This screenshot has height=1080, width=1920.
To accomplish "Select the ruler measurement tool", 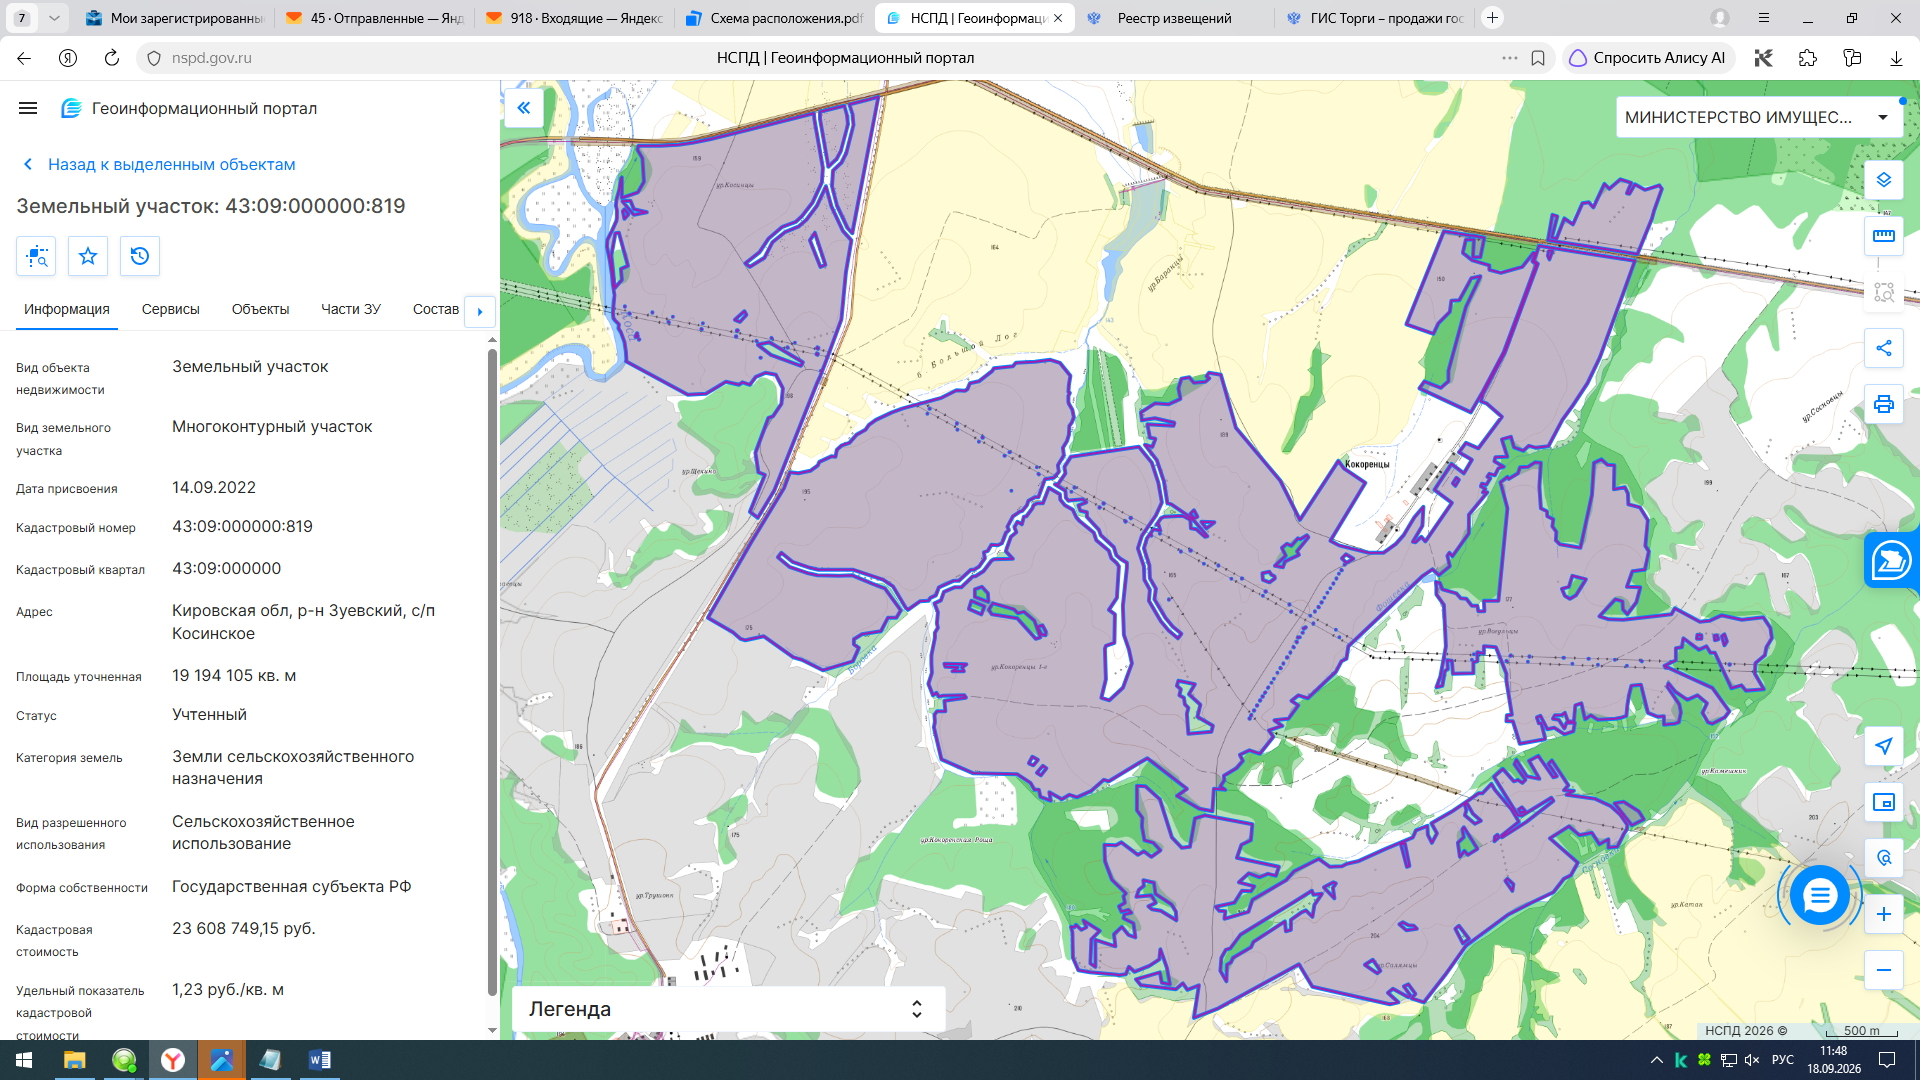I will click(x=1884, y=236).
